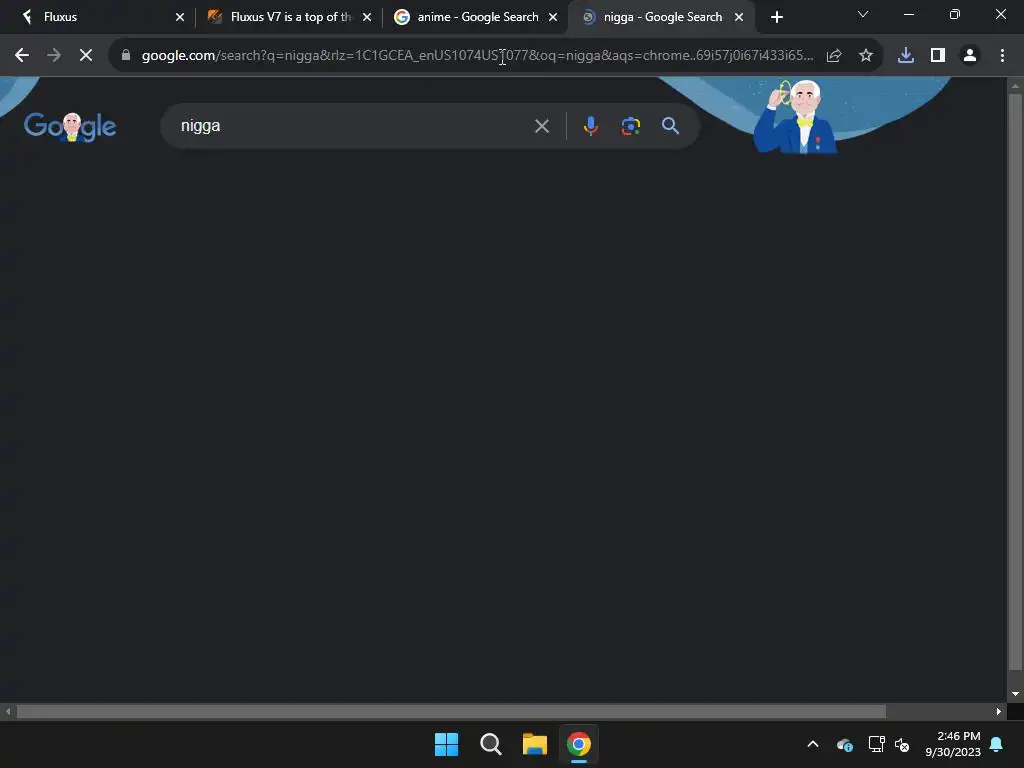
Task: Clear the search box text
Action: point(541,126)
